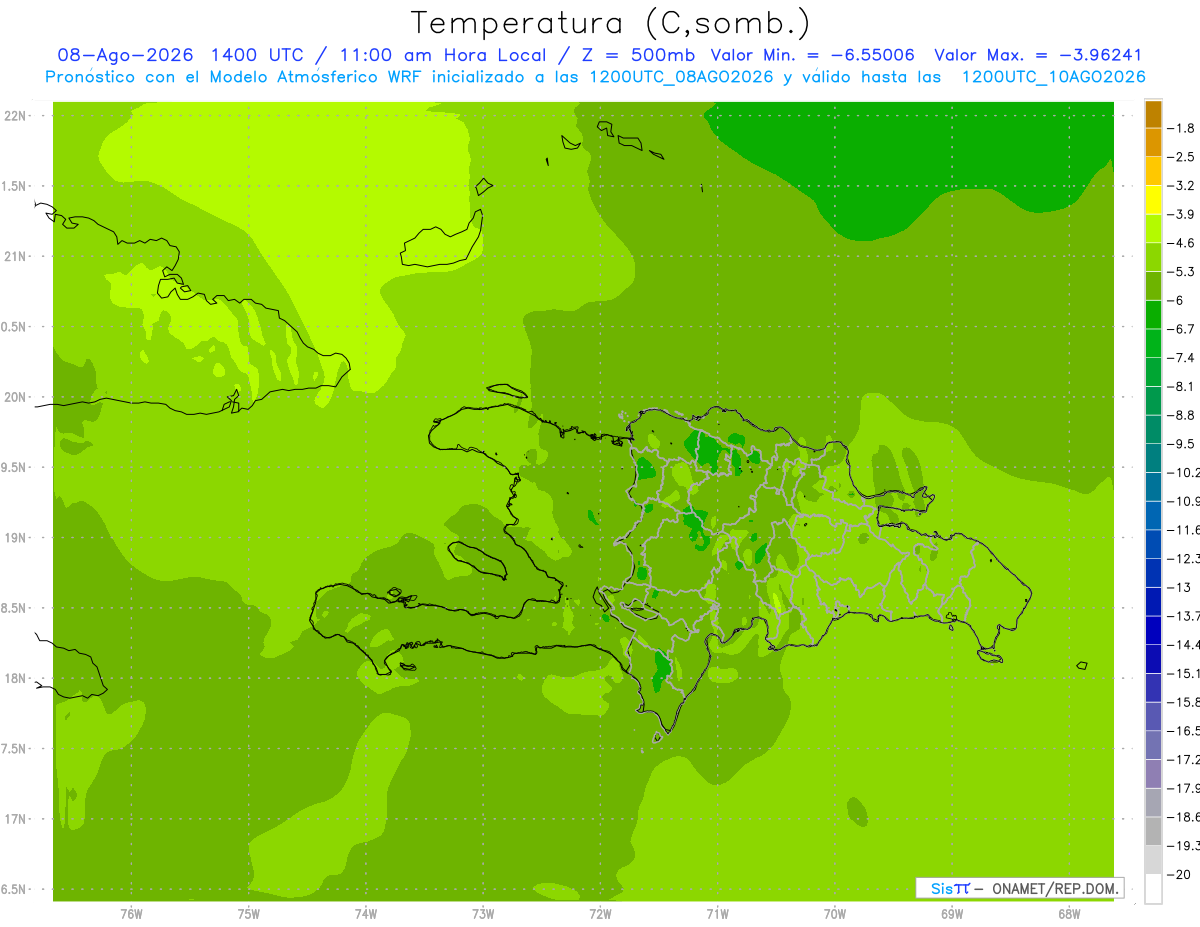
Task: Click the 72W longitude axis label
Action: tap(600, 913)
